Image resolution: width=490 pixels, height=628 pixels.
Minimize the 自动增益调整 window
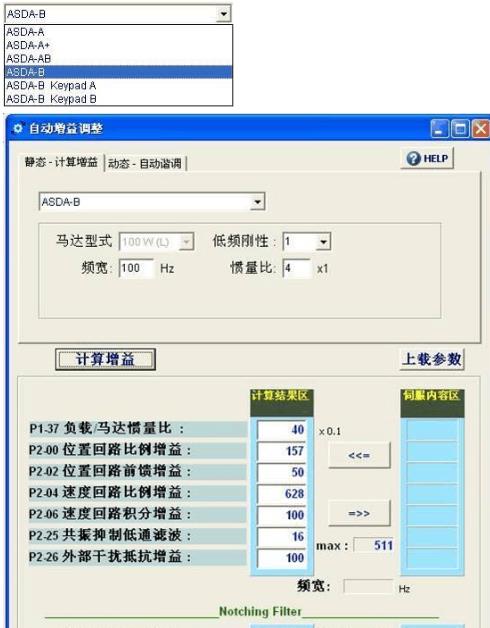(440, 129)
